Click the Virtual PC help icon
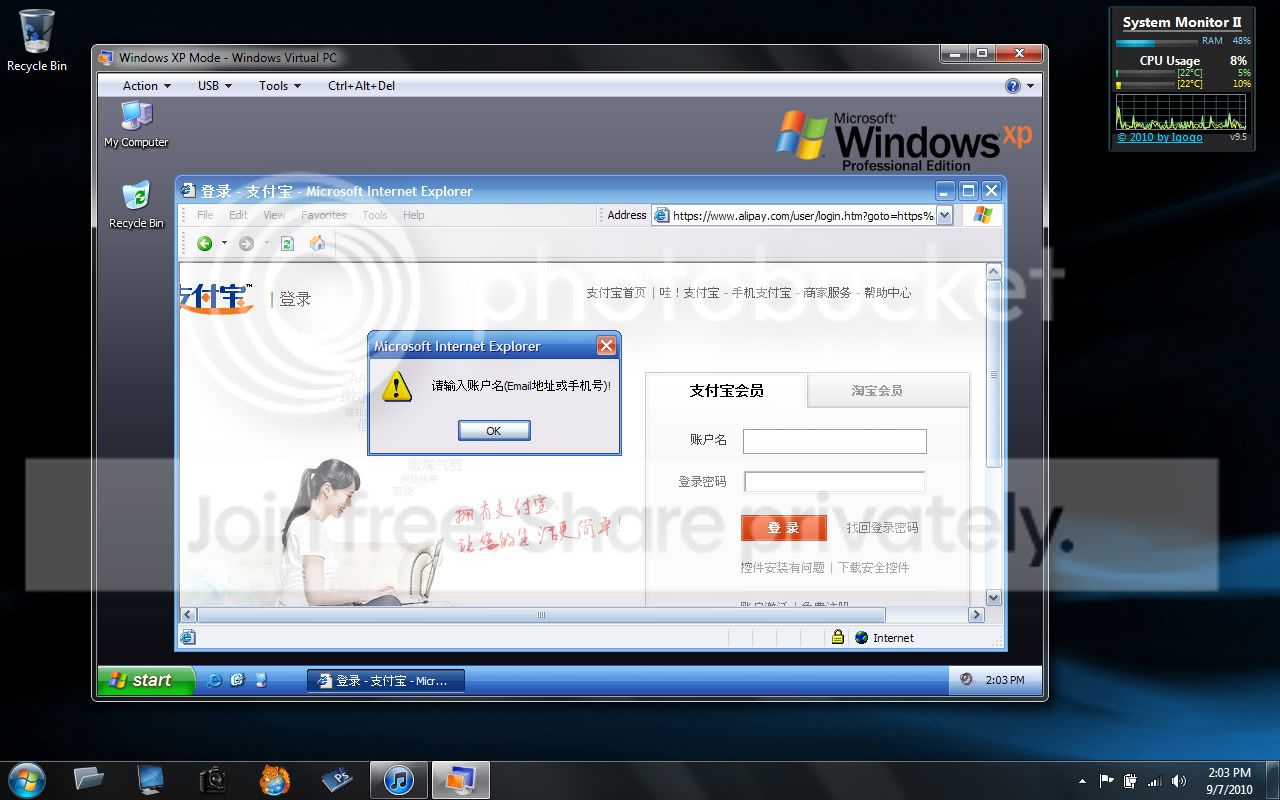The image size is (1280, 800). (x=1013, y=86)
